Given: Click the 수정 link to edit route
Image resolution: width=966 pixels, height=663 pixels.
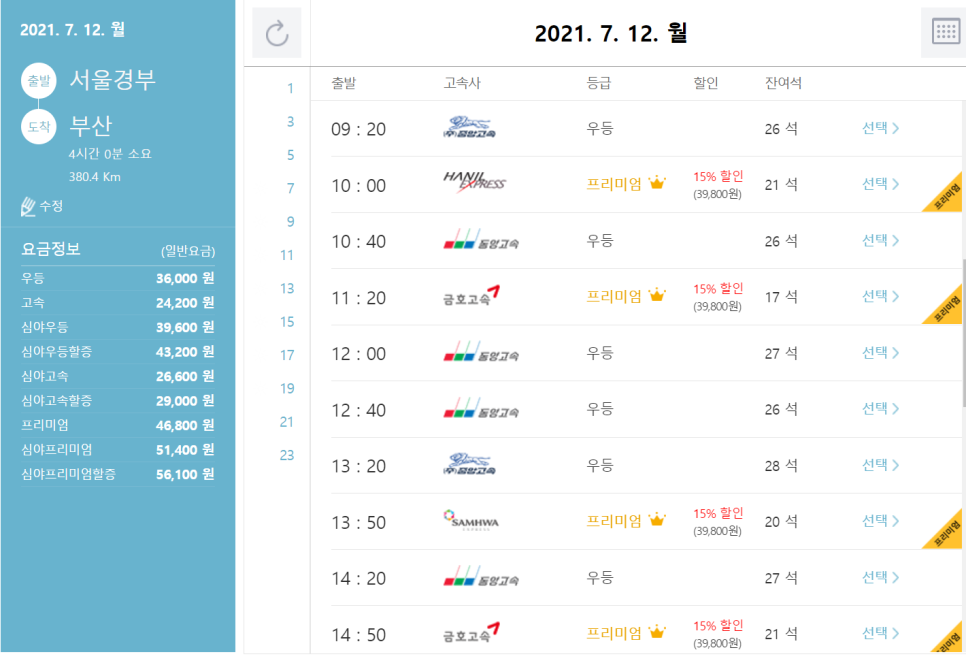Looking at the screenshot, I should (x=51, y=206).
